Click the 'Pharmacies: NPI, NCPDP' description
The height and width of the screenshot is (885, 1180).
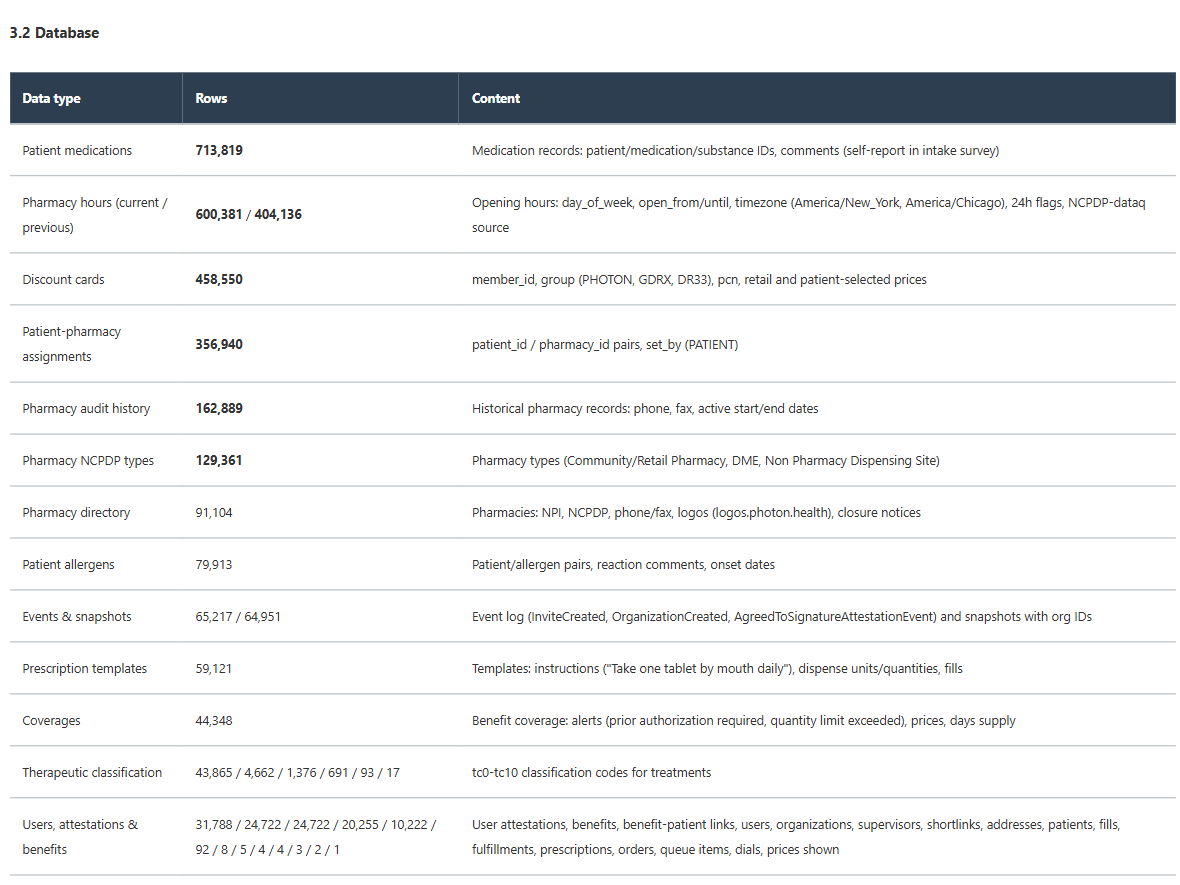[696, 512]
